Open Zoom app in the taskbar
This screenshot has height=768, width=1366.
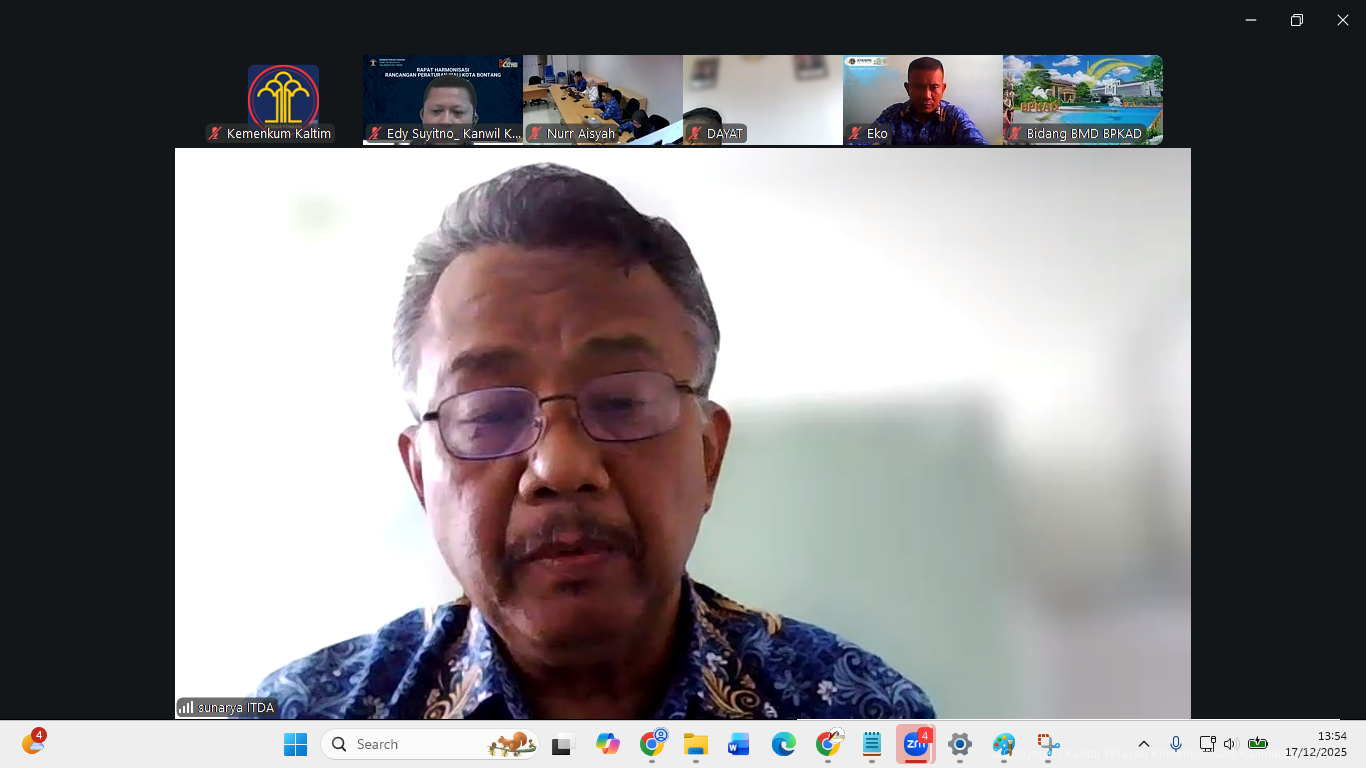pyautogui.click(x=915, y=744)
